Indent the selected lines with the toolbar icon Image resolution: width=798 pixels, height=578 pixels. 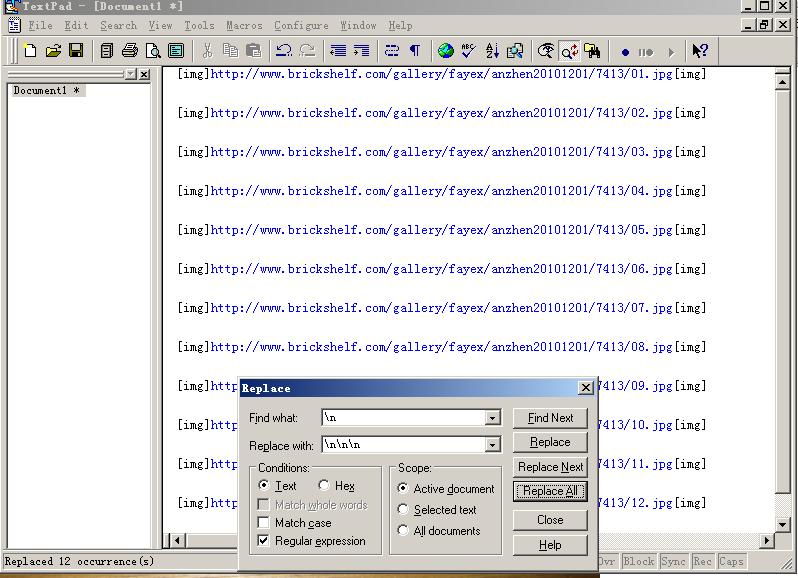click(361, 51)
